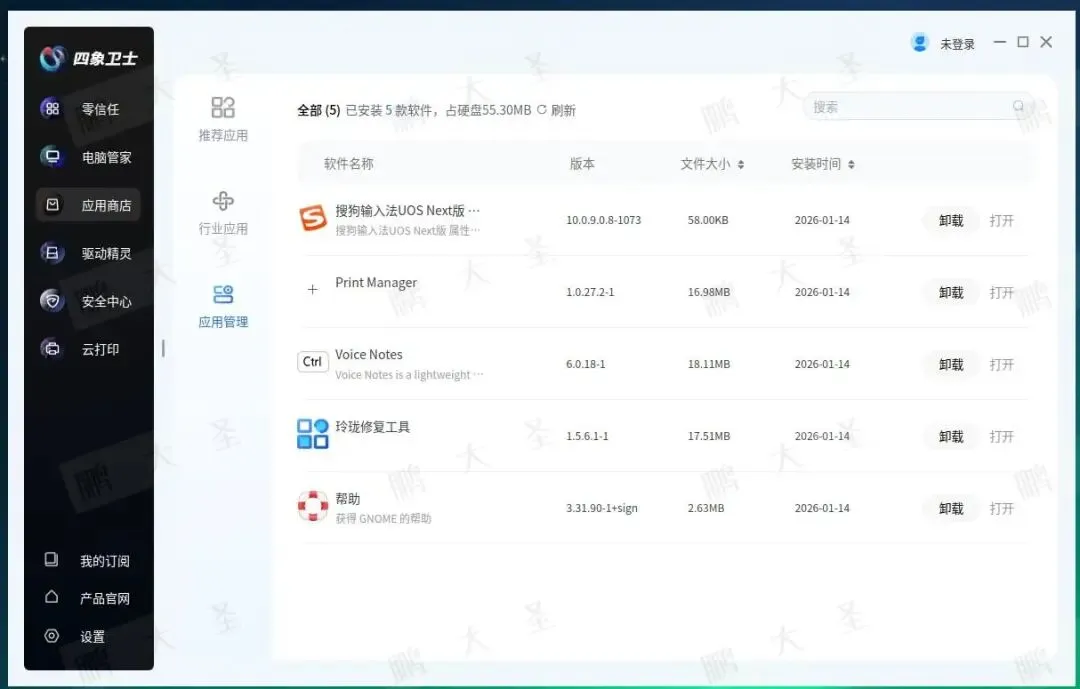Click the 软件名称 column header
Viewport: 1080px width, 689px height.
349,164
